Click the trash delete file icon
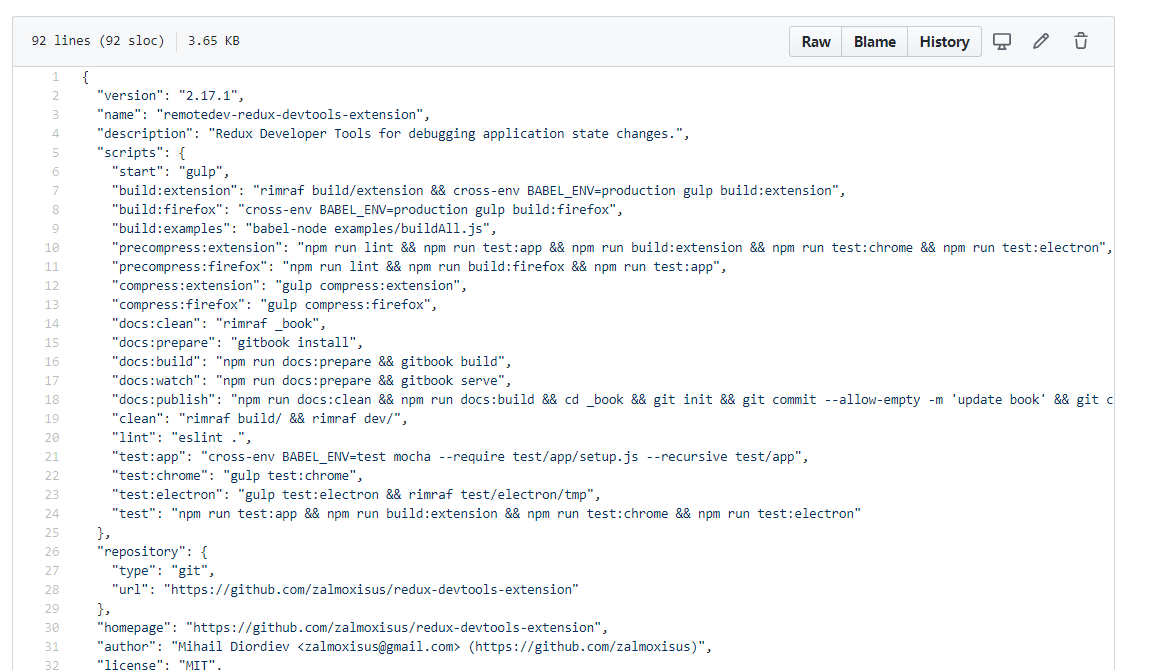 click(1081, 41)
